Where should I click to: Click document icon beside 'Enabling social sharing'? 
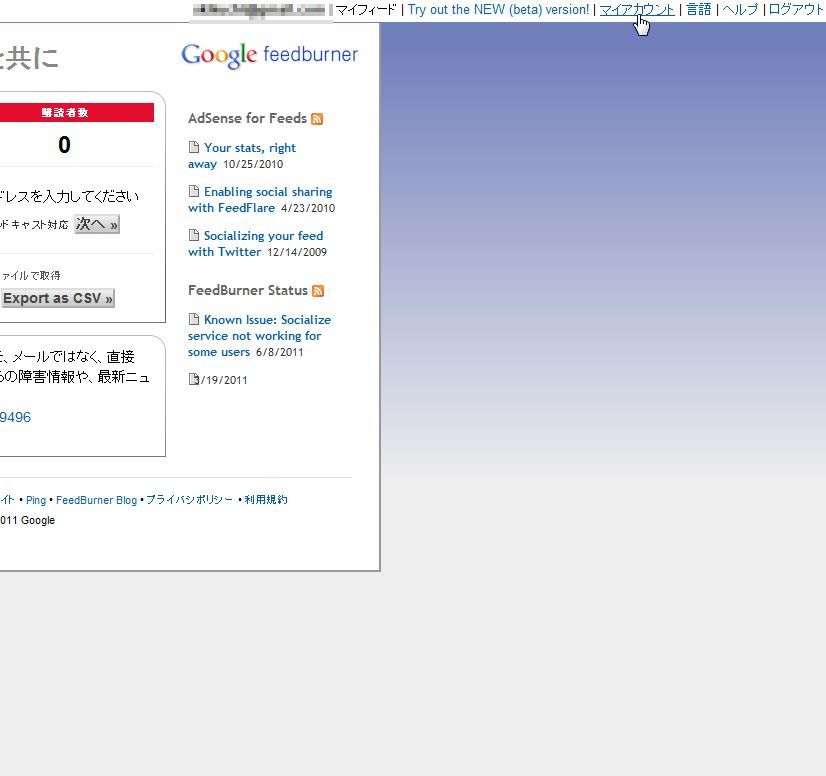click(x=194, y=191)
